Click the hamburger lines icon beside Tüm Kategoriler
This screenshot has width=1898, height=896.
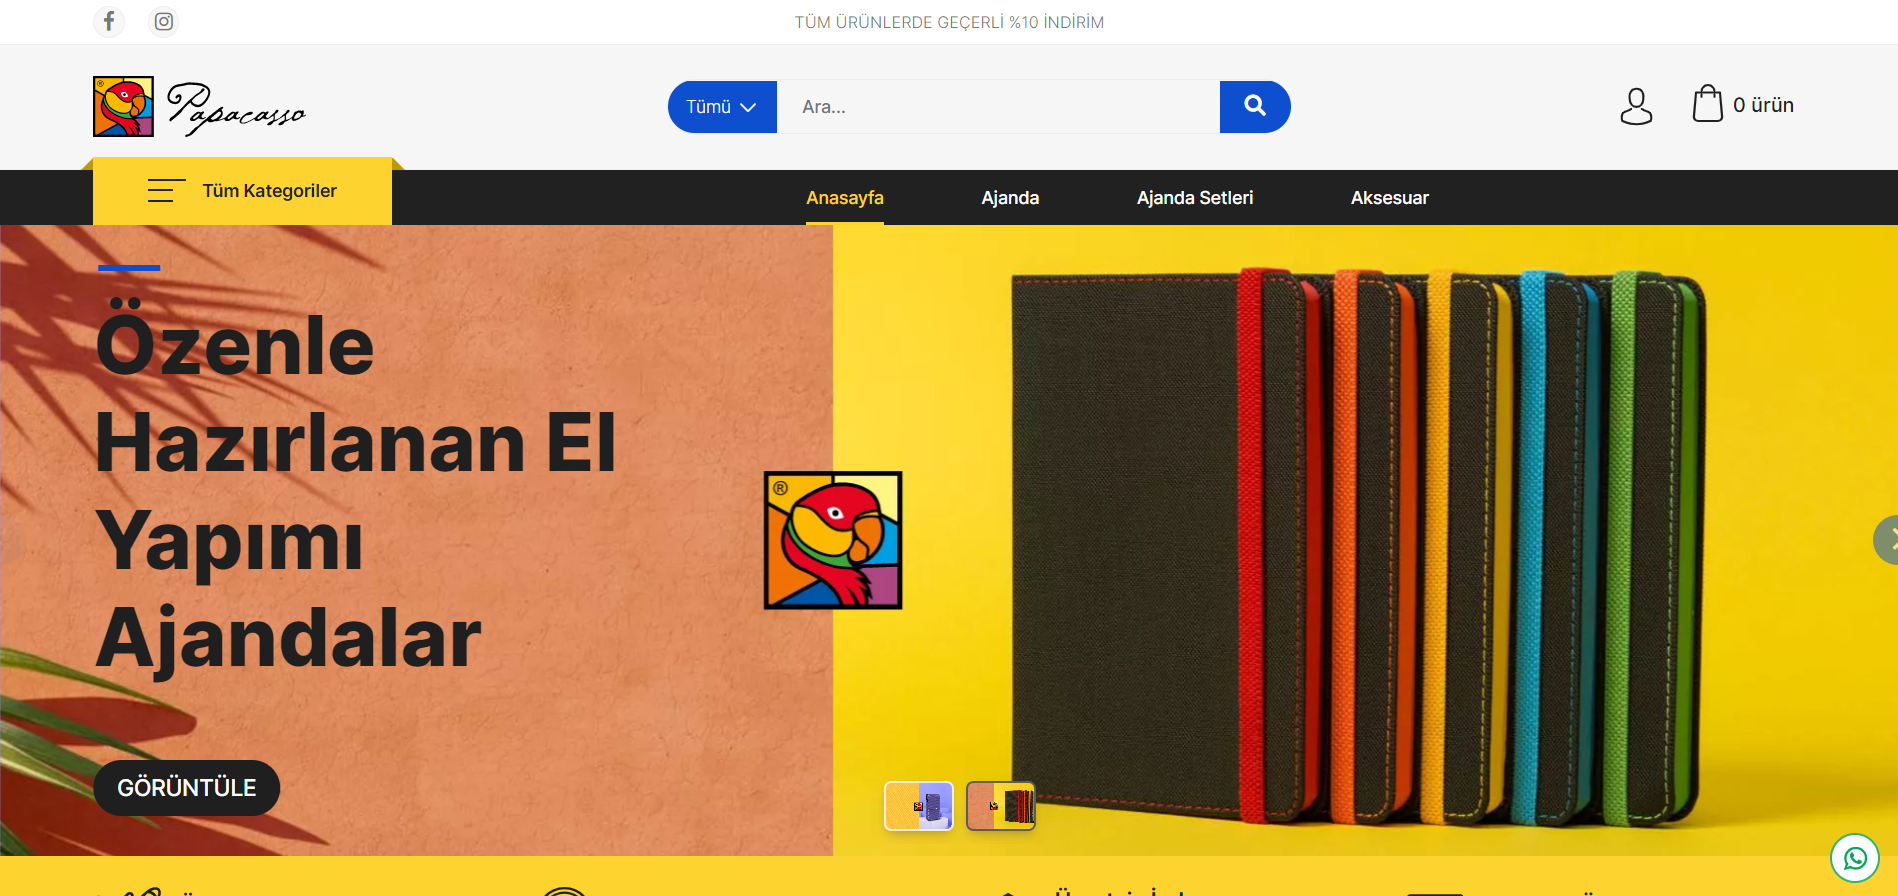(166, 190)
